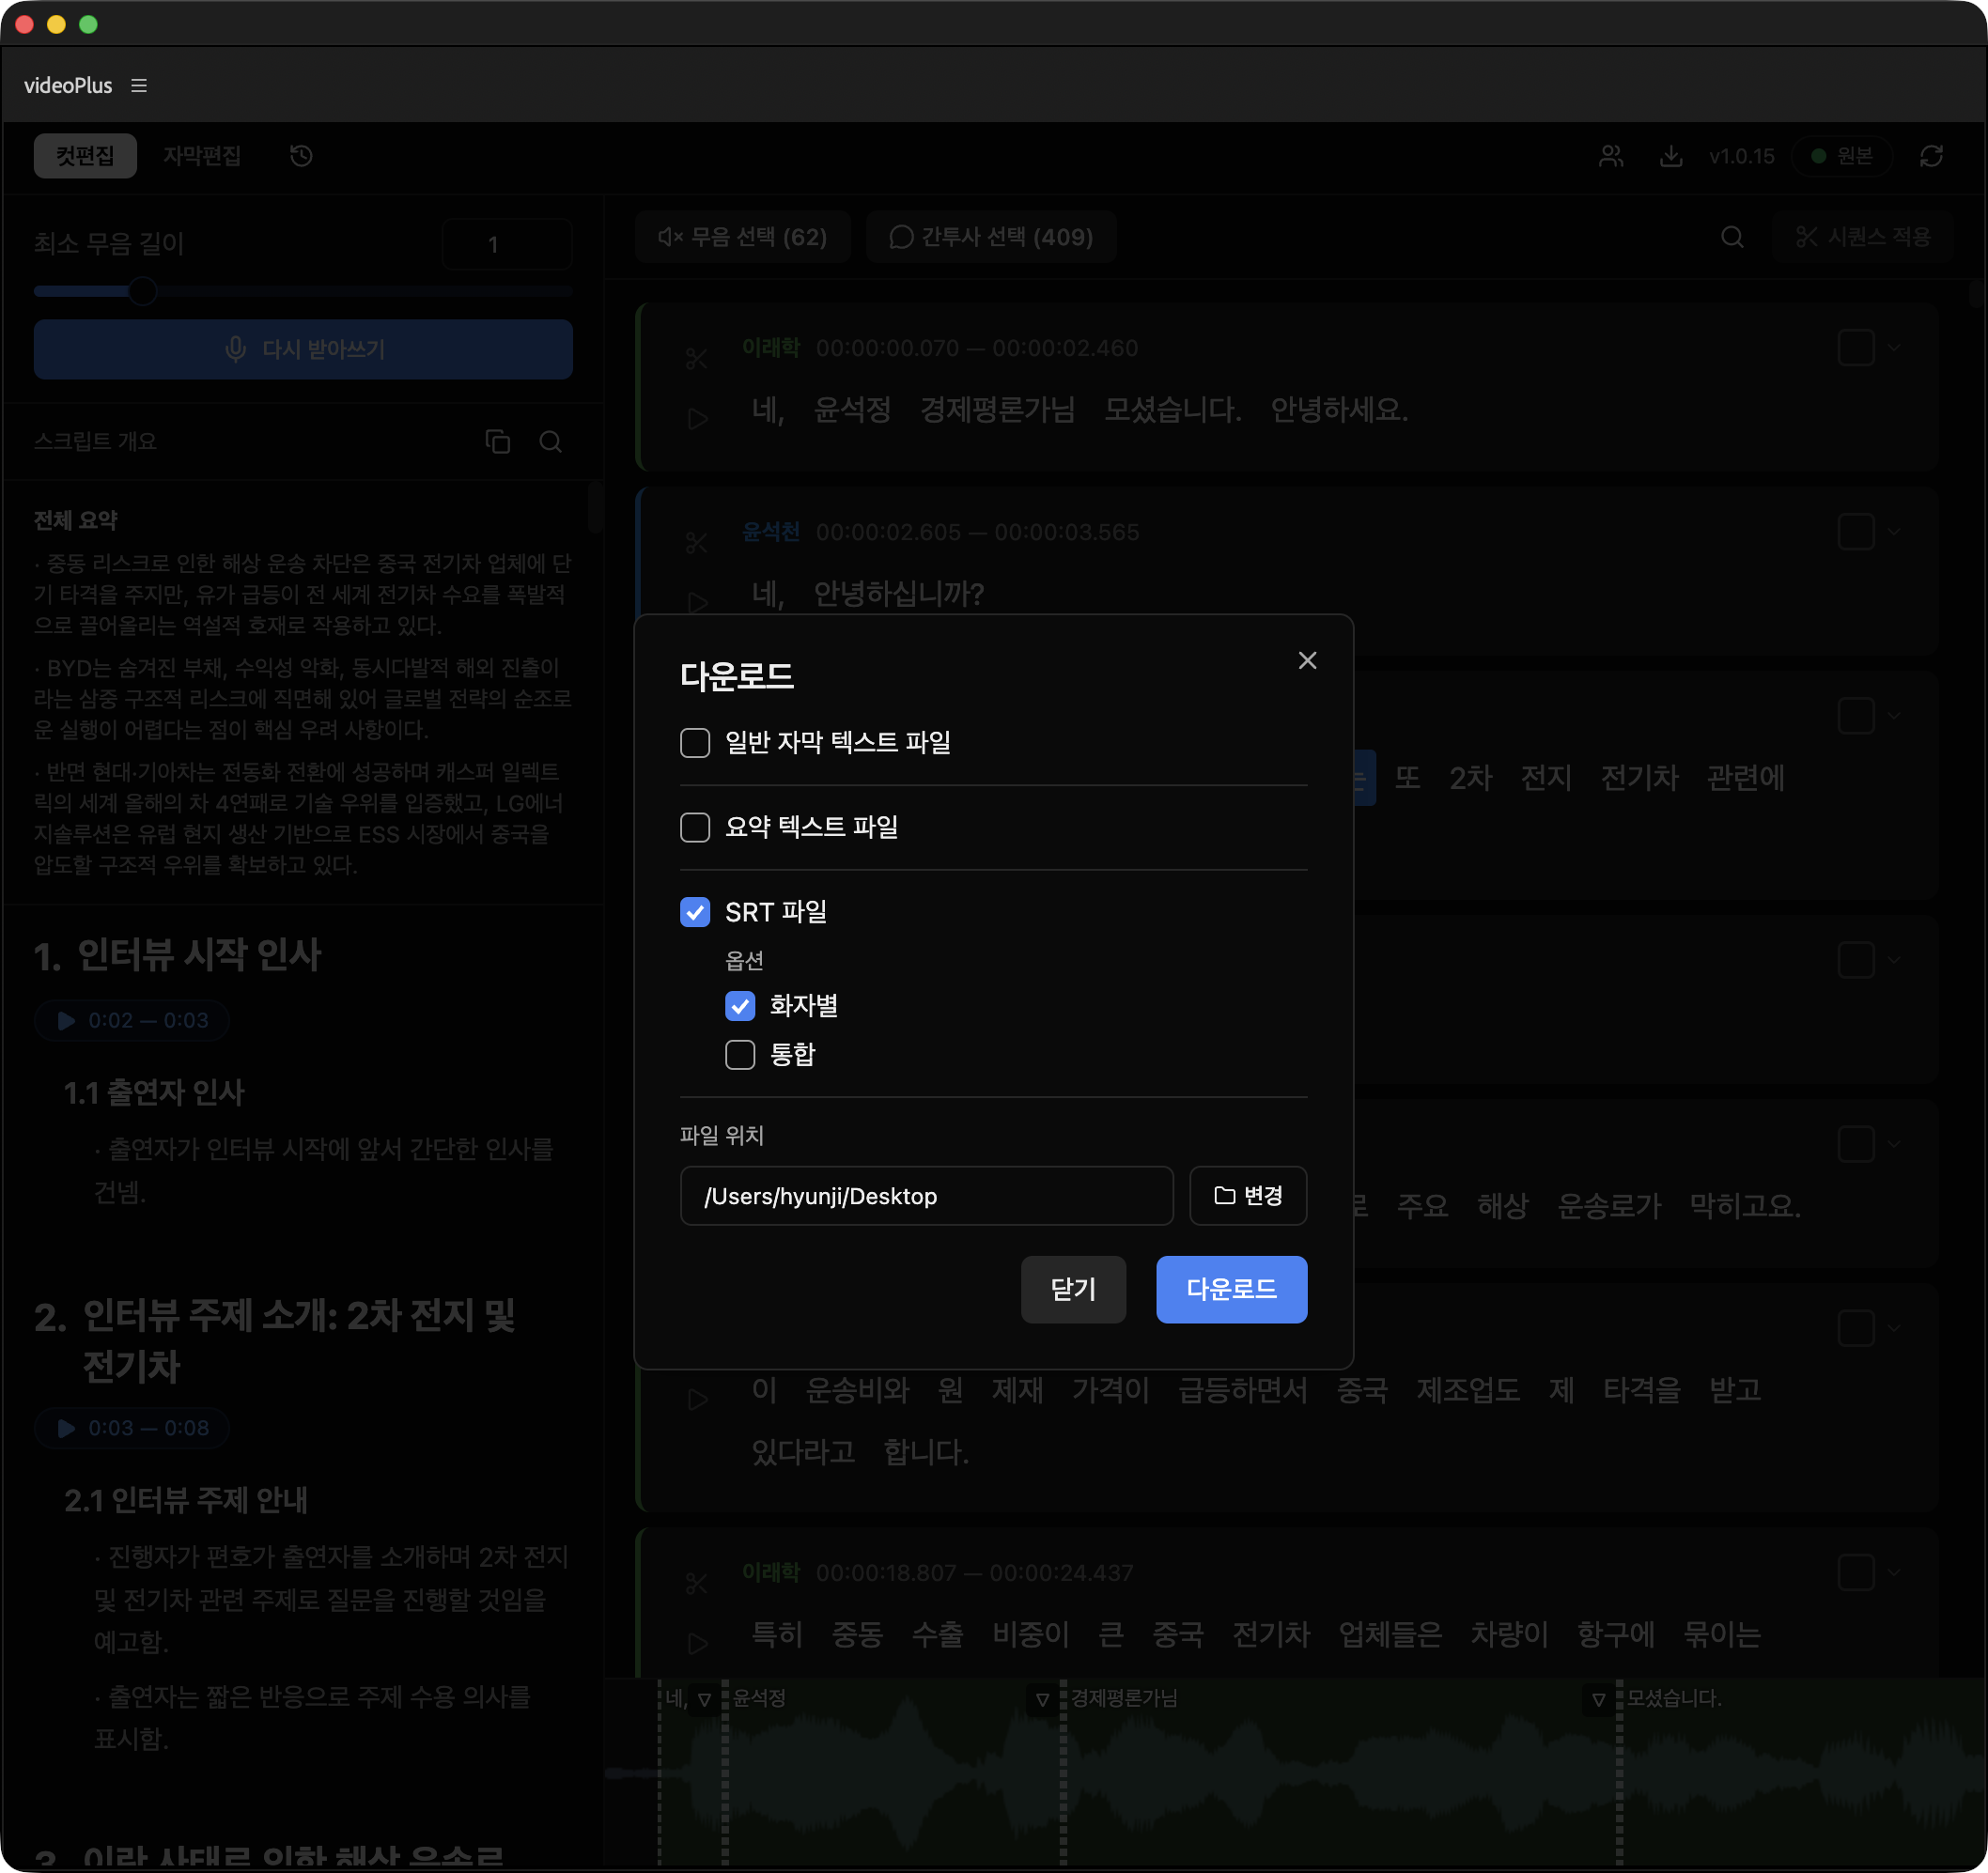This screenshot has width=1988, height=1873.
Task: Open the users icon in top bar
Action: coord(1610,156)
